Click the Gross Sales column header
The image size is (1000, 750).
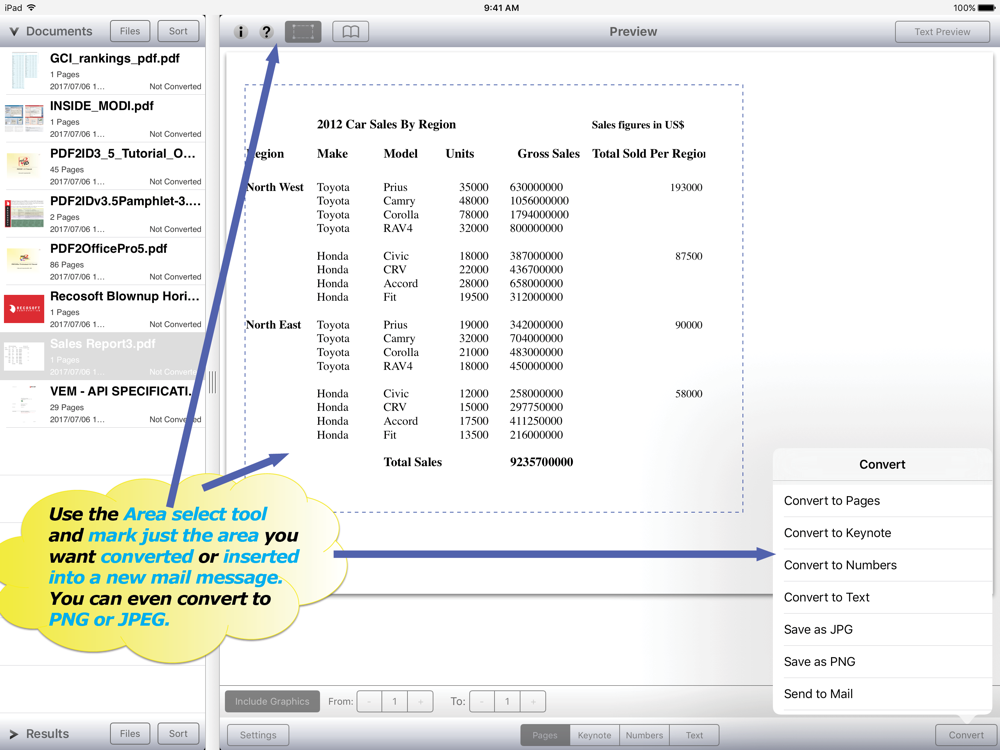tap(548, 154)
